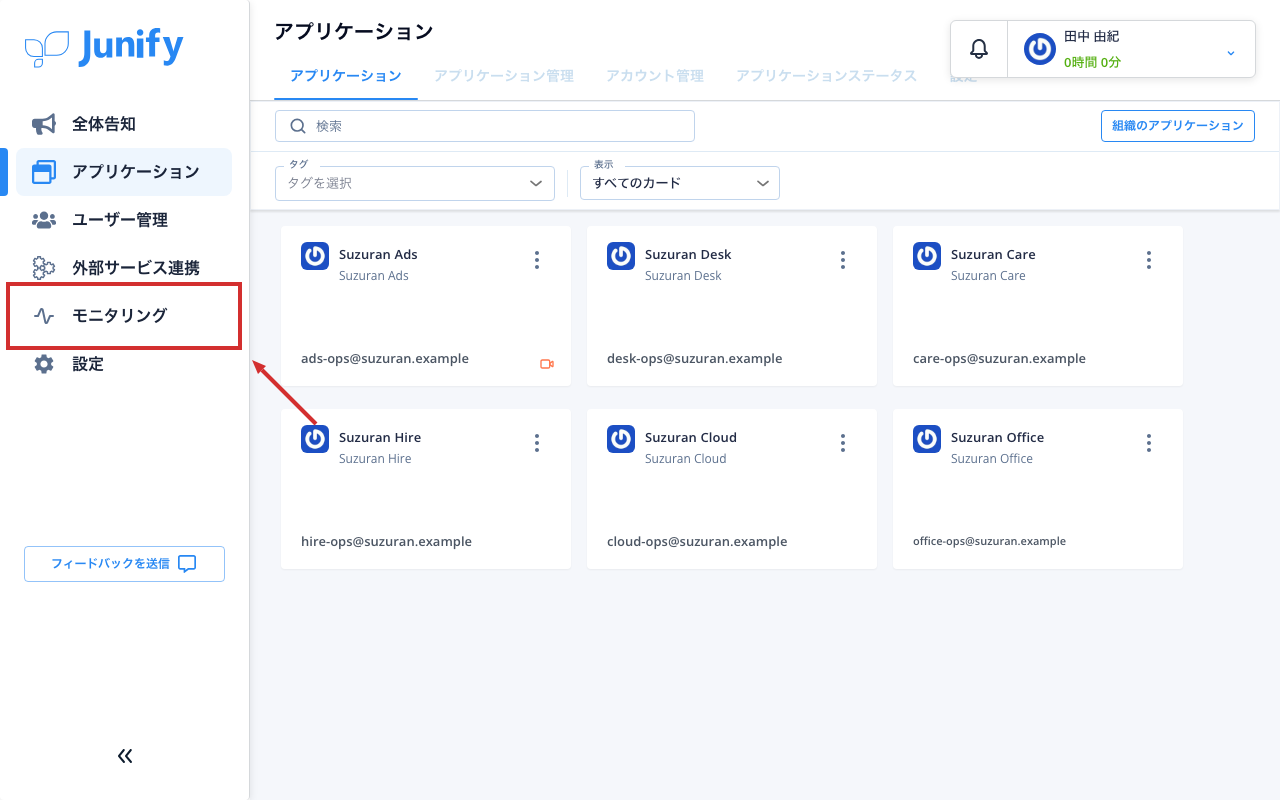Screen dimensions: 1280x800
Task: Open ユーザー管理 in the sidebar
Action: (x=124, y=220)
